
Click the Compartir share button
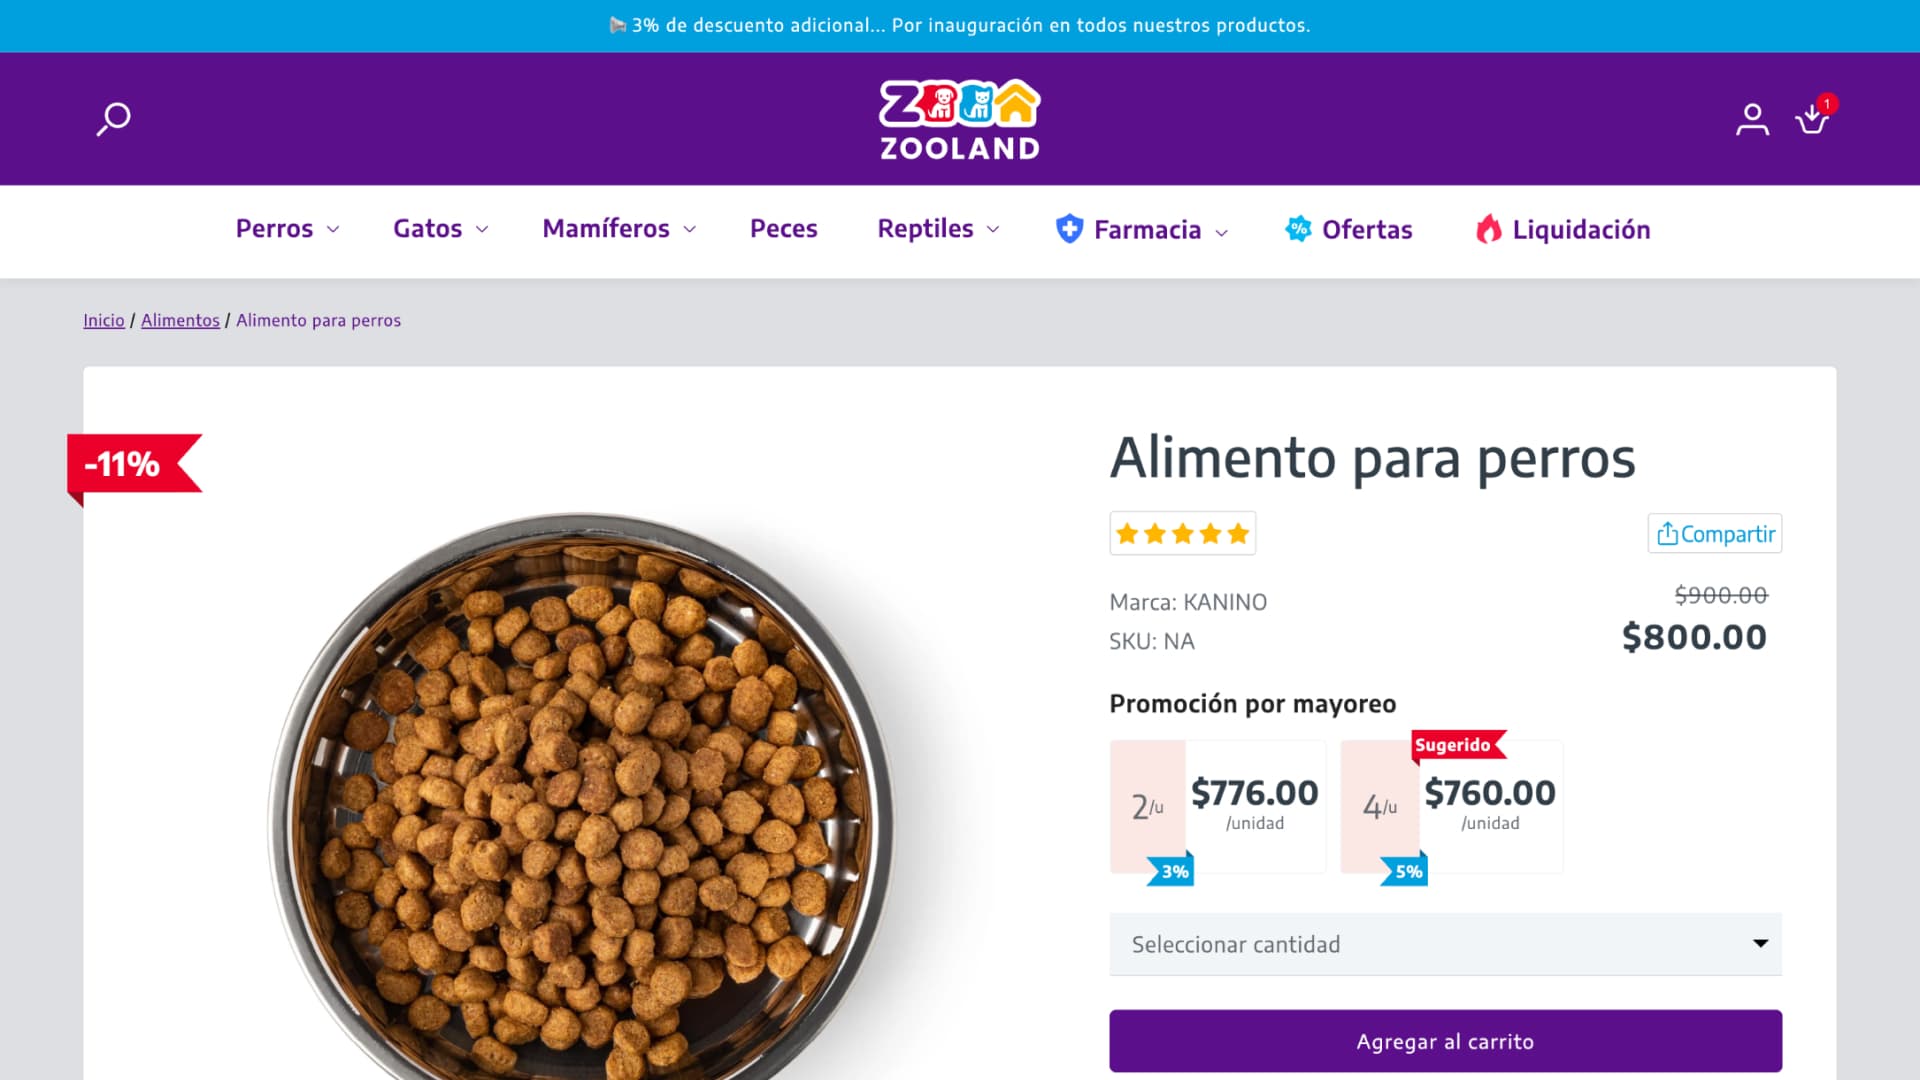(x=1715, y=534)
